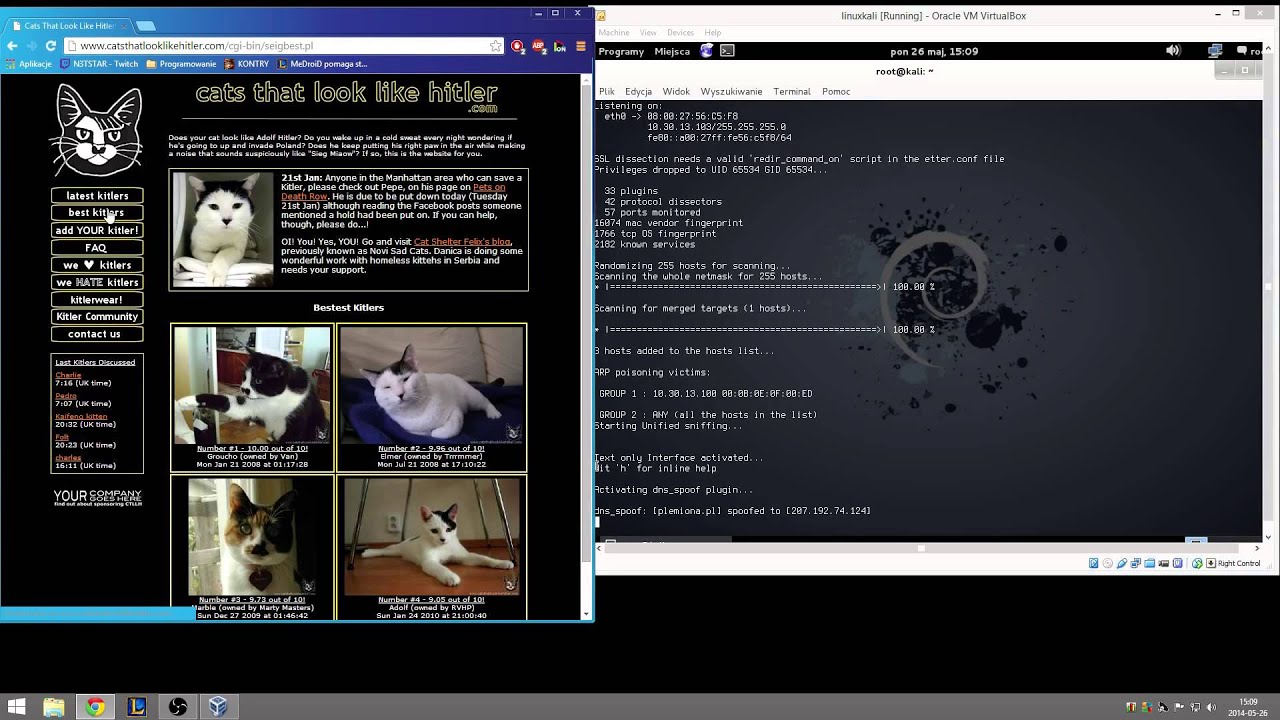Viewport: 1280px width, 720px height.
Task: Open Kitler Community page
Action: pyautogui.click(x=97, y=317)
